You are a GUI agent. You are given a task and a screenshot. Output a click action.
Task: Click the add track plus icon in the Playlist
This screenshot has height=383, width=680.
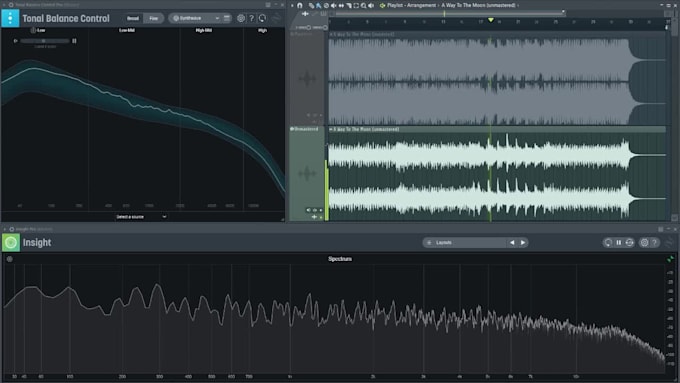(x=314, y=217)
